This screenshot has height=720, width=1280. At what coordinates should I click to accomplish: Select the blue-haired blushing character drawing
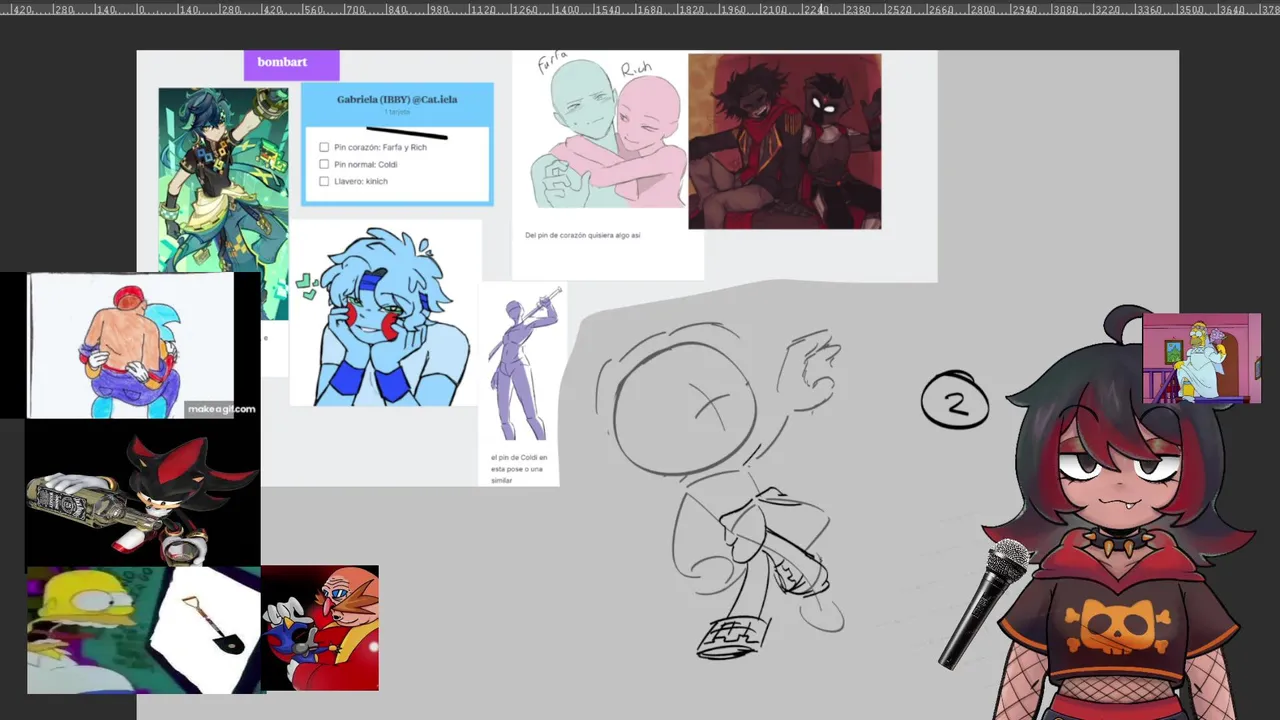[384, 315]
